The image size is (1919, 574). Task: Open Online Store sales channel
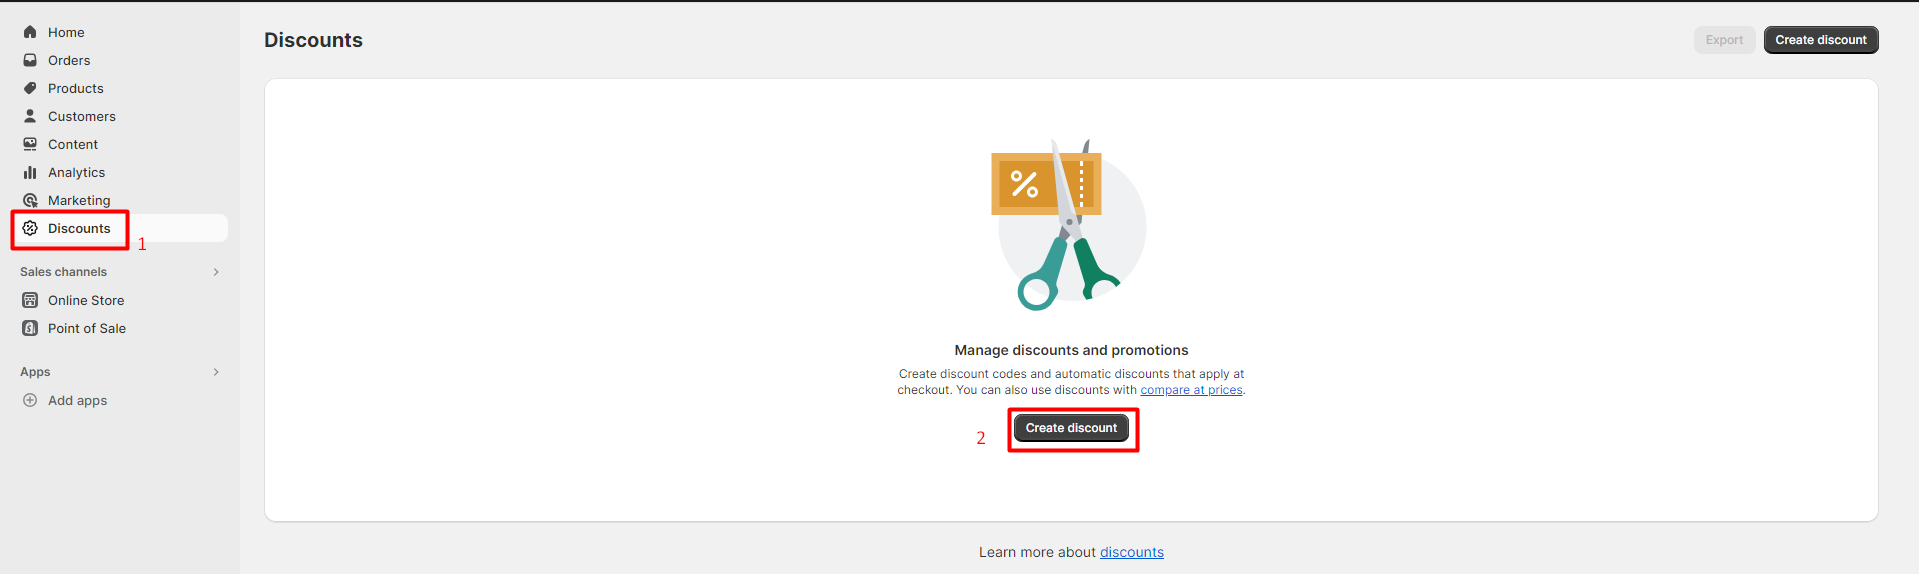(x=120, y=300)
